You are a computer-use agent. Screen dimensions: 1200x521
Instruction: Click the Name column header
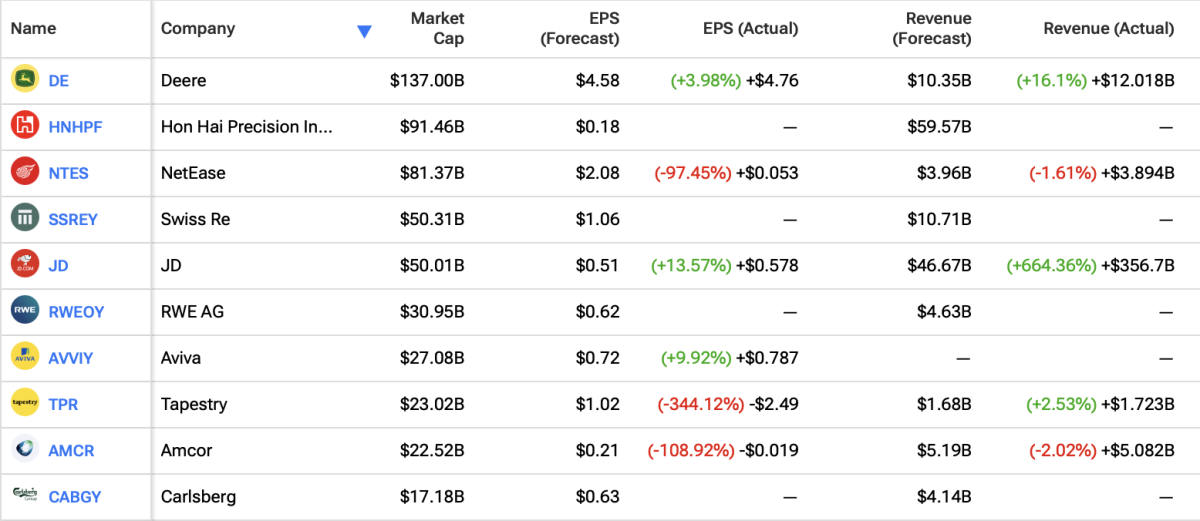tap(33, 29)
